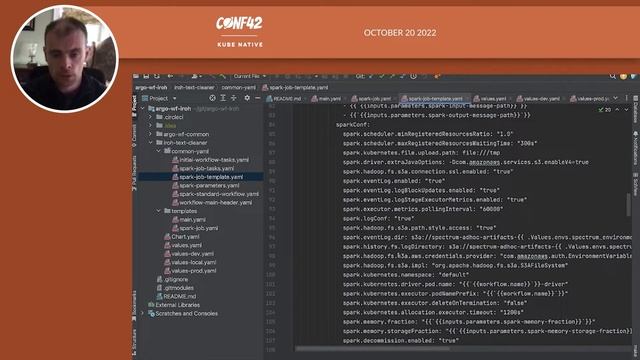The image size is (640, 360).
Task: Switch to the values-dev.yaml editor tab
Action: (x=538, y=99)
